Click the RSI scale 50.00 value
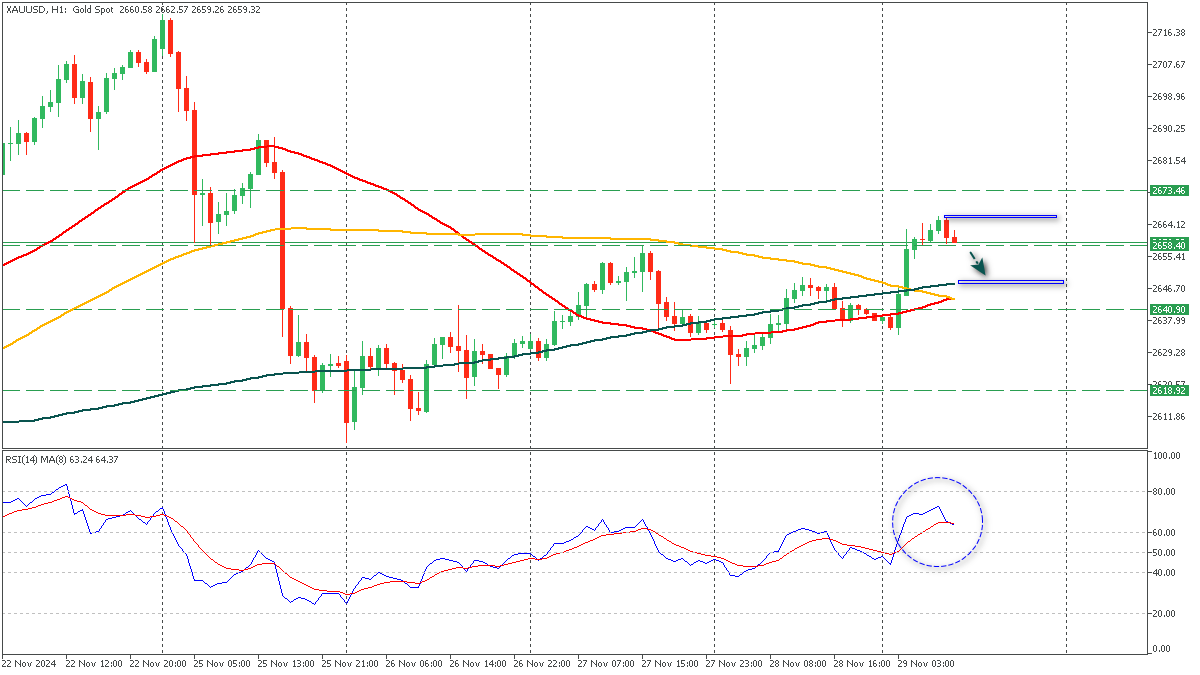1200x675 pixels. pos(1164,553)
